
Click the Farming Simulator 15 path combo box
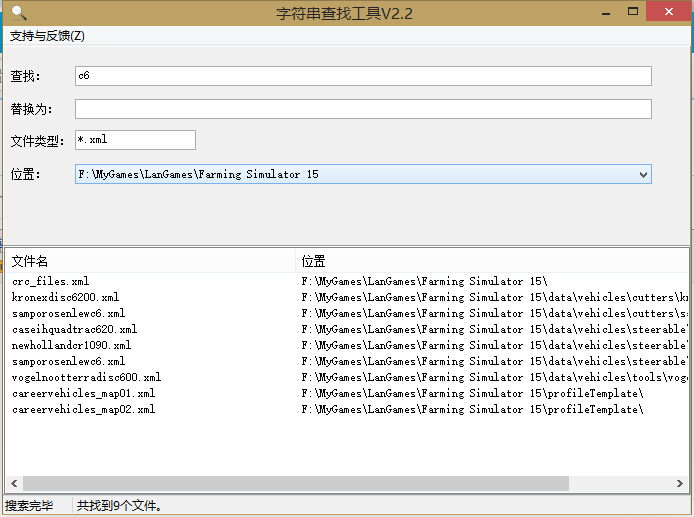350,174
